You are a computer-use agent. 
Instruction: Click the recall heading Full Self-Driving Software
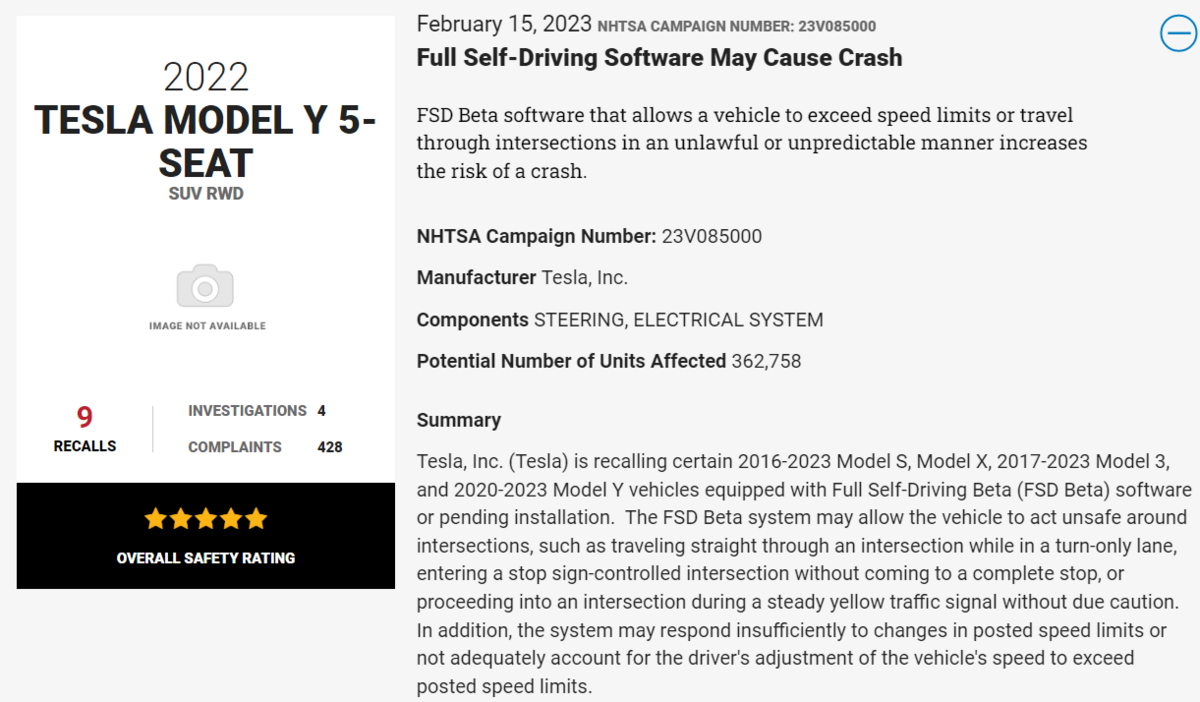[659, 58]
